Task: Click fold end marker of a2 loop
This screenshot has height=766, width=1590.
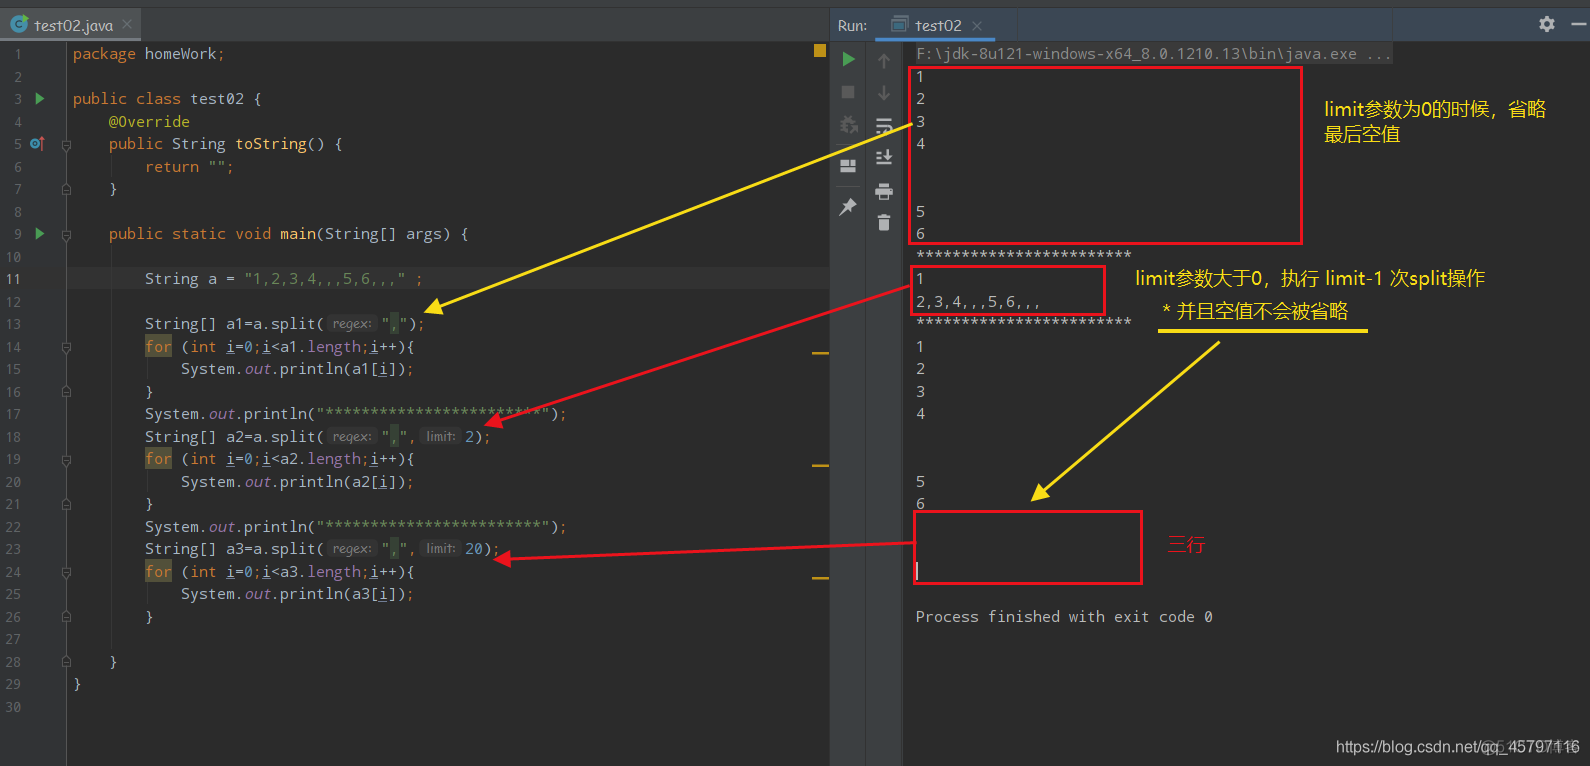Action: [66, 504]
